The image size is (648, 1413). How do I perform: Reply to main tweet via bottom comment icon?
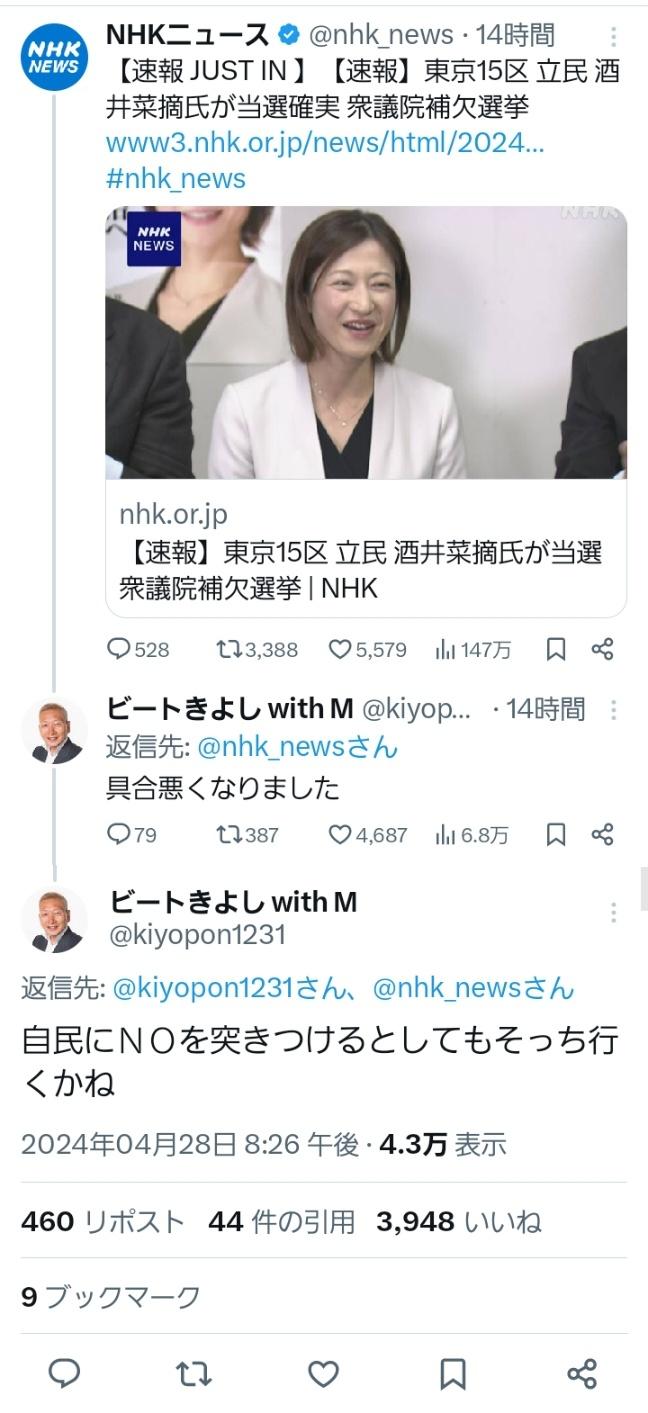point(65,1373)
